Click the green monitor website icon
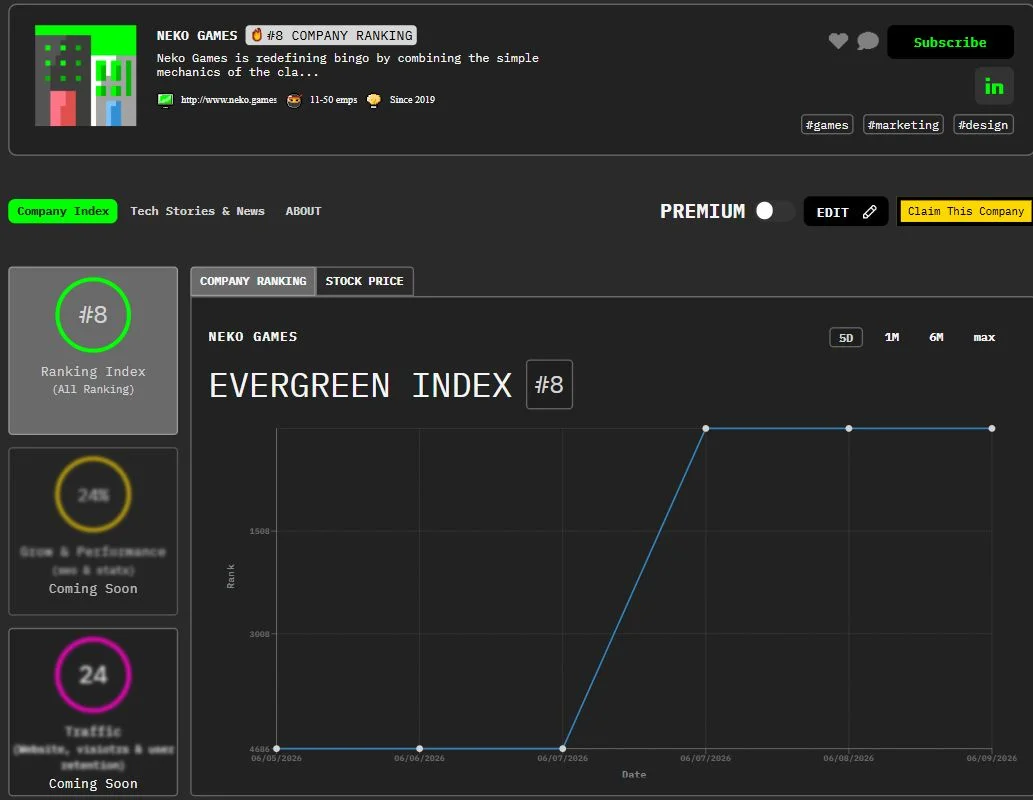 (x=165, y=100)
